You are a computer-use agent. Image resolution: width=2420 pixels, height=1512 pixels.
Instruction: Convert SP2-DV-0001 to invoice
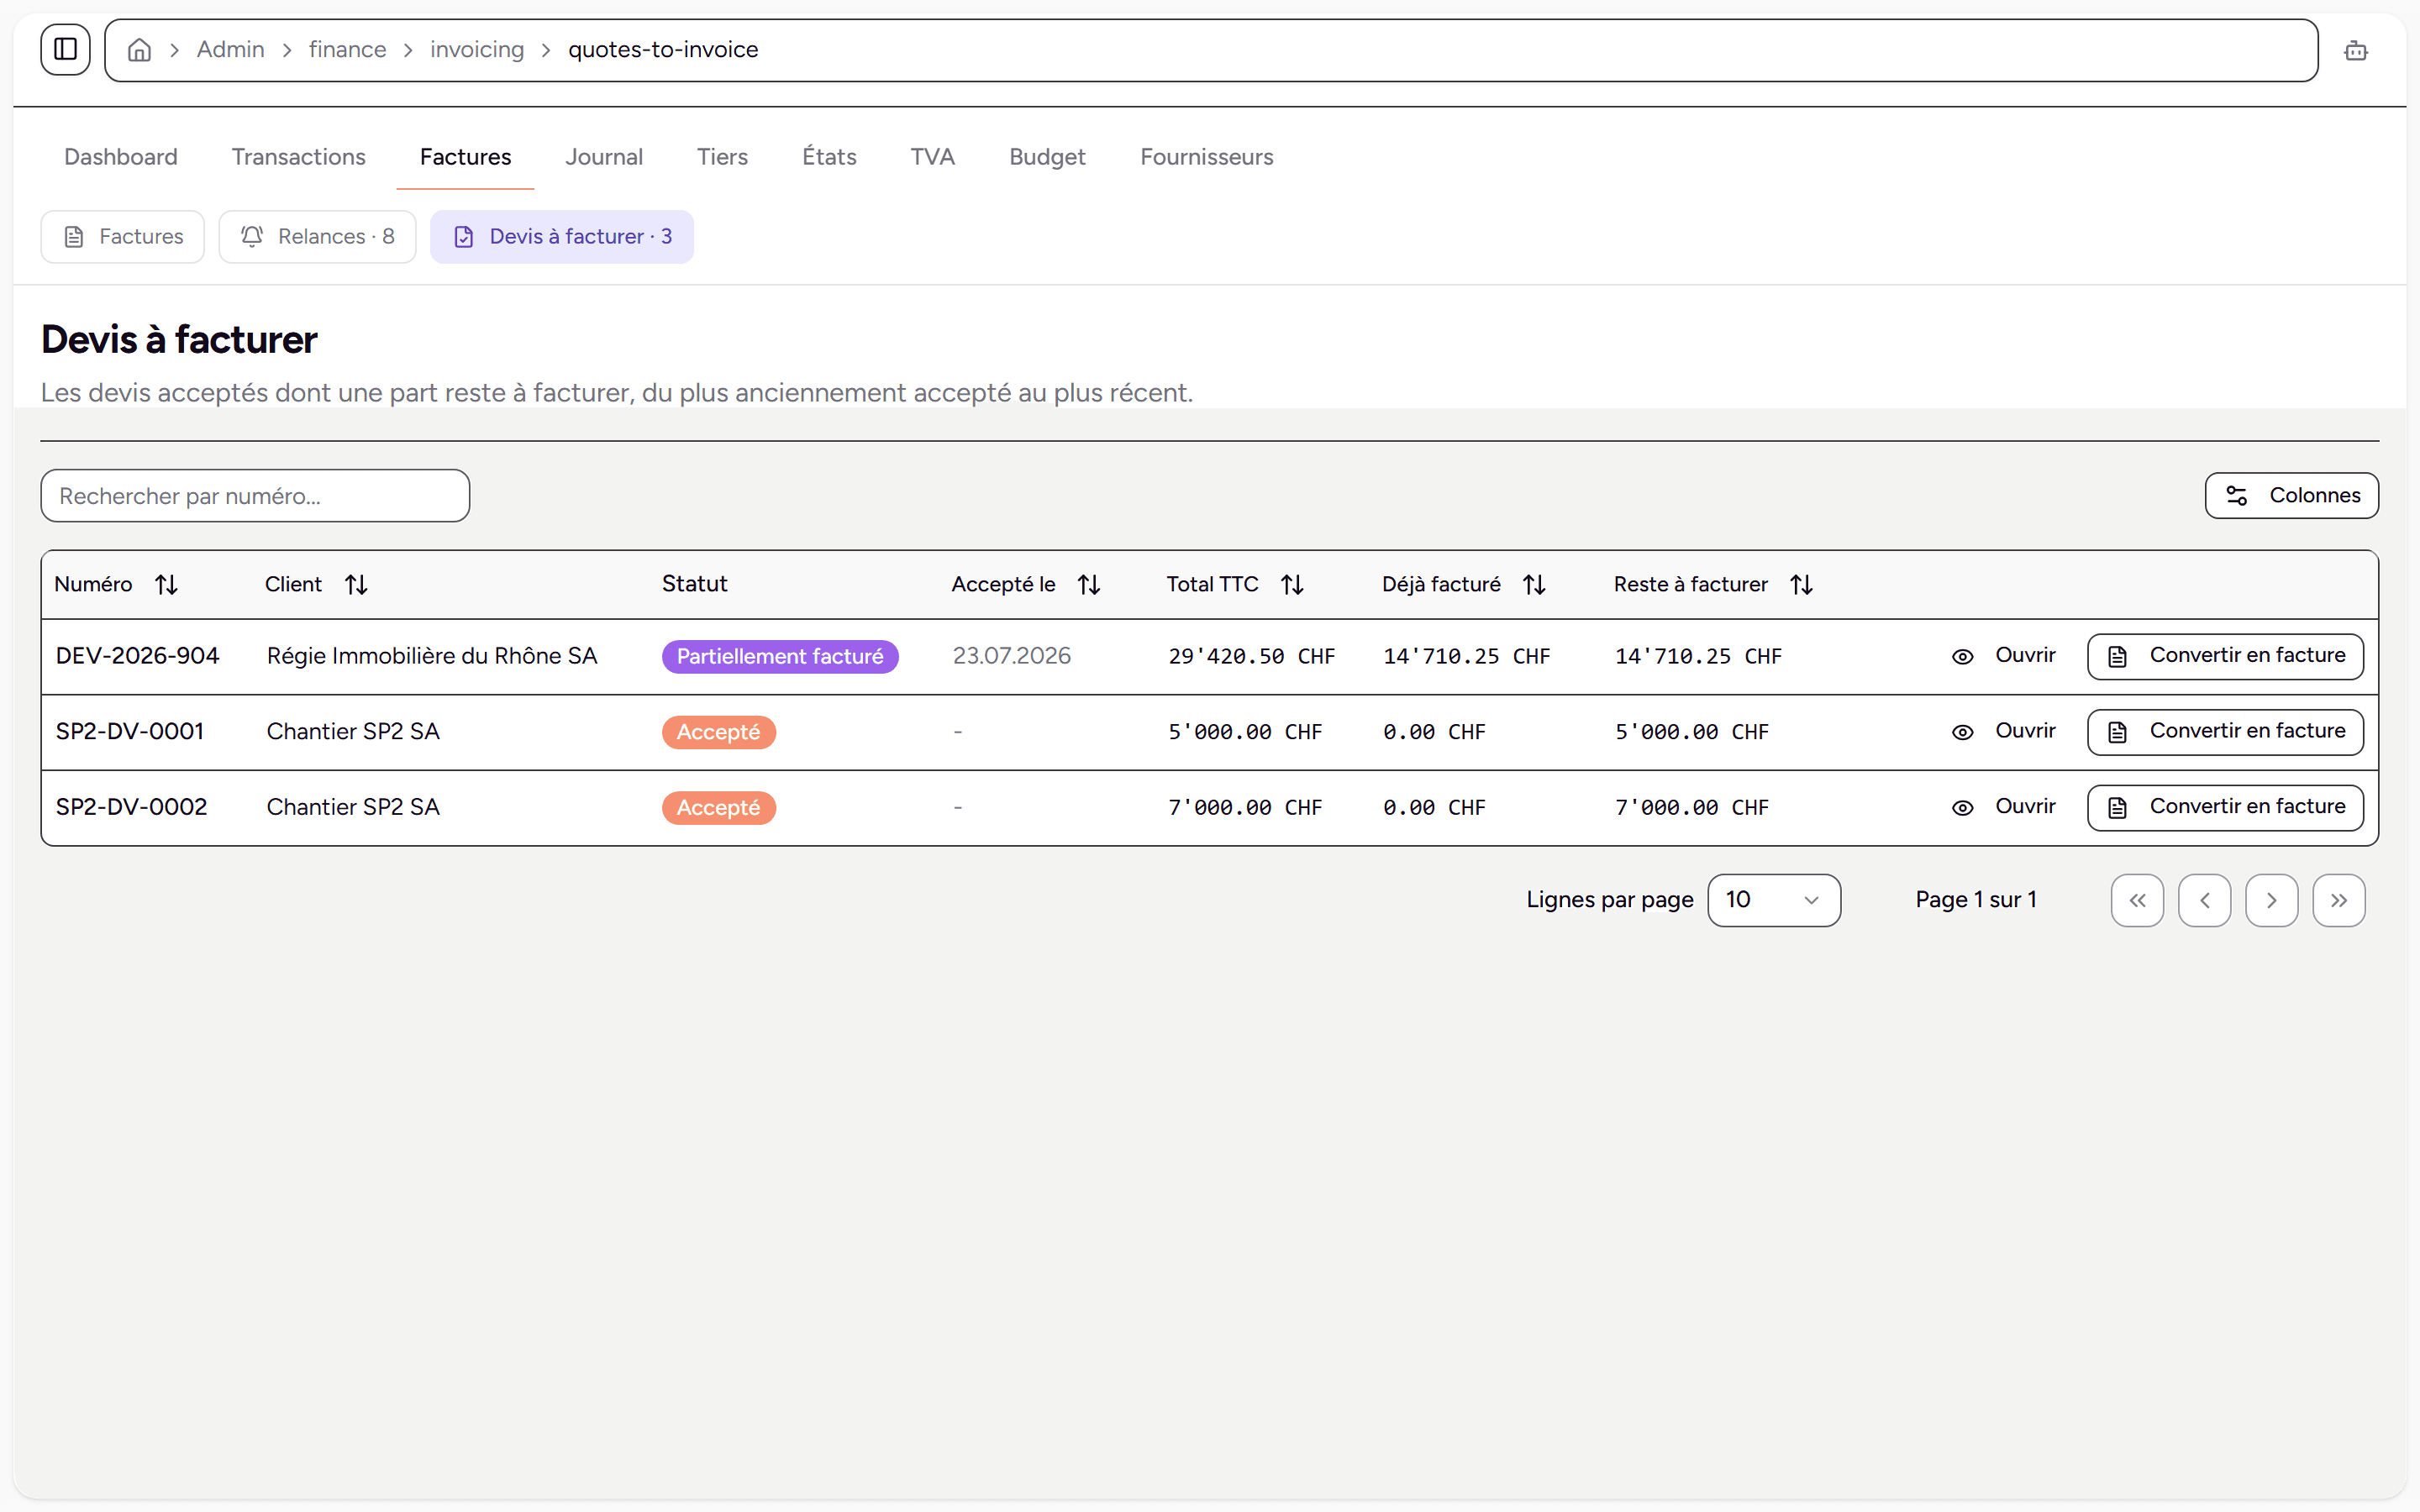coord(2225,731)
